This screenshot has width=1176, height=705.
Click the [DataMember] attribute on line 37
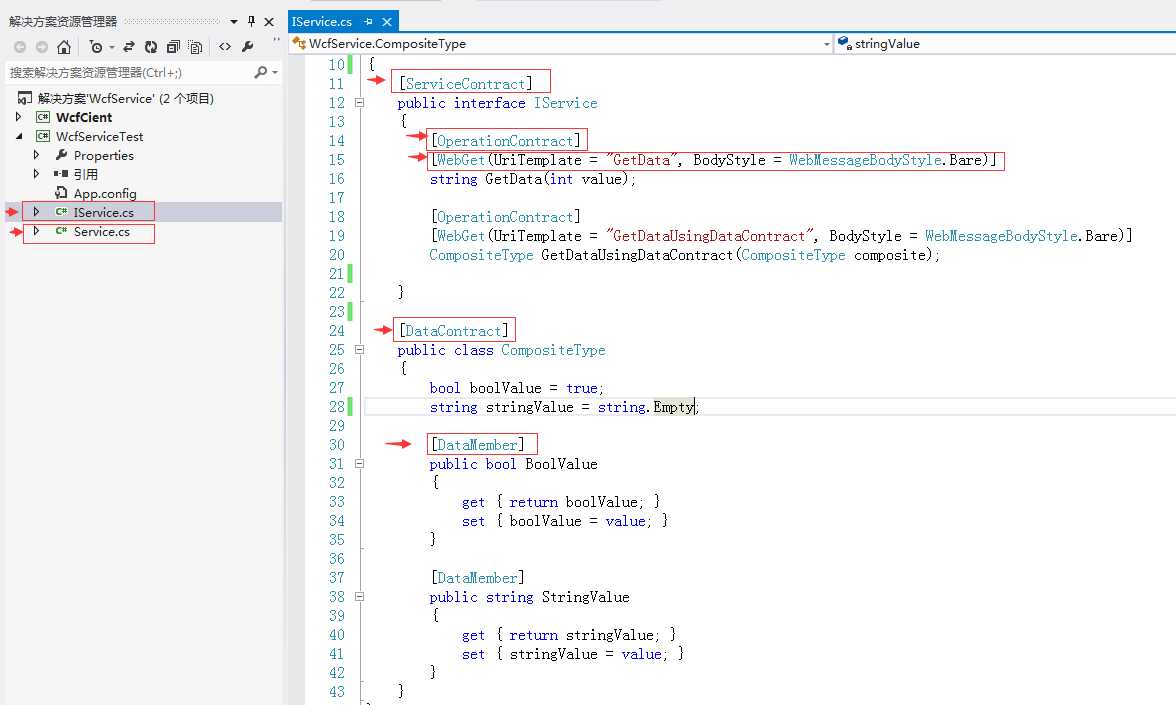[x=477, y=578]
